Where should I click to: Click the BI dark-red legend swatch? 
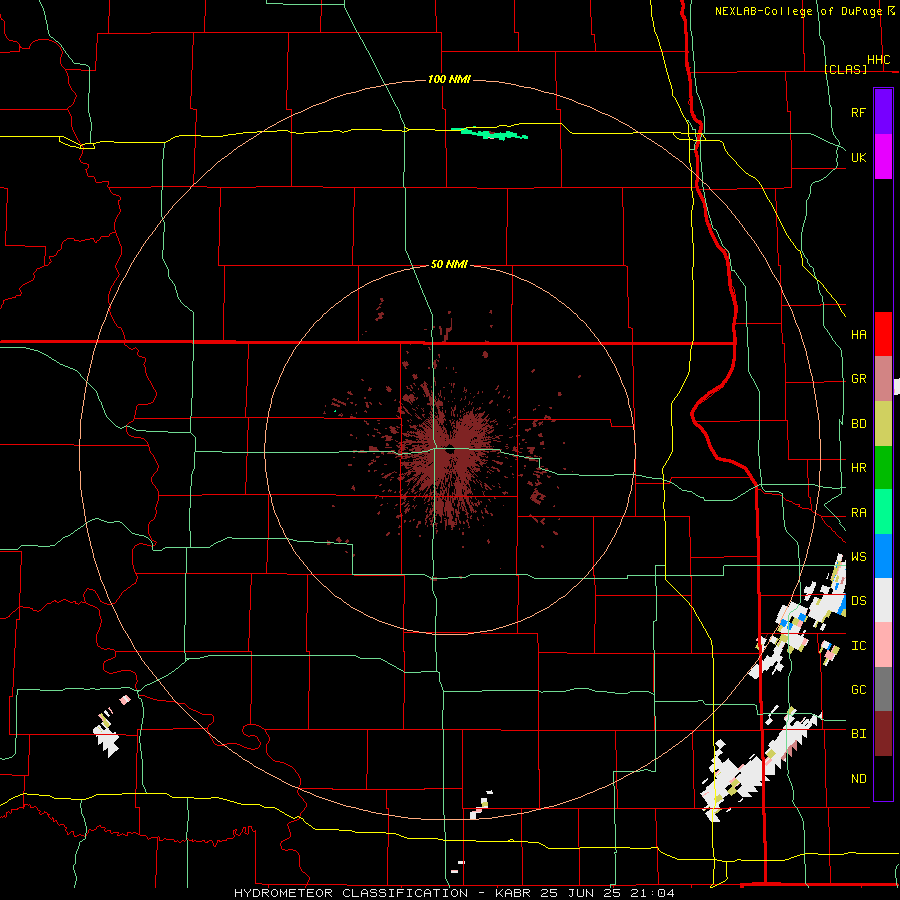(883, 734)
